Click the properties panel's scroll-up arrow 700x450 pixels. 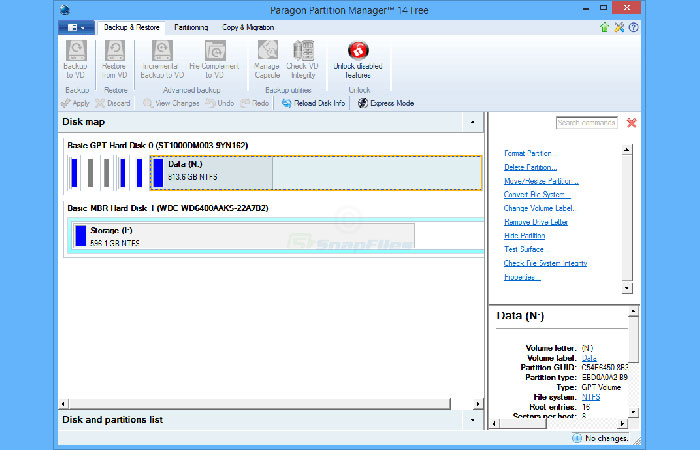pyautogui.click(x=633, y=311)
